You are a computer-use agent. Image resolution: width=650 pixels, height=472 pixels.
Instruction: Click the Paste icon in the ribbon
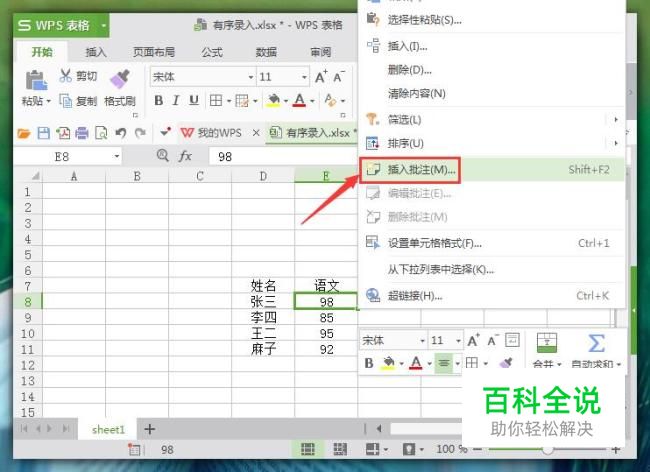click(x=36, y=80)
